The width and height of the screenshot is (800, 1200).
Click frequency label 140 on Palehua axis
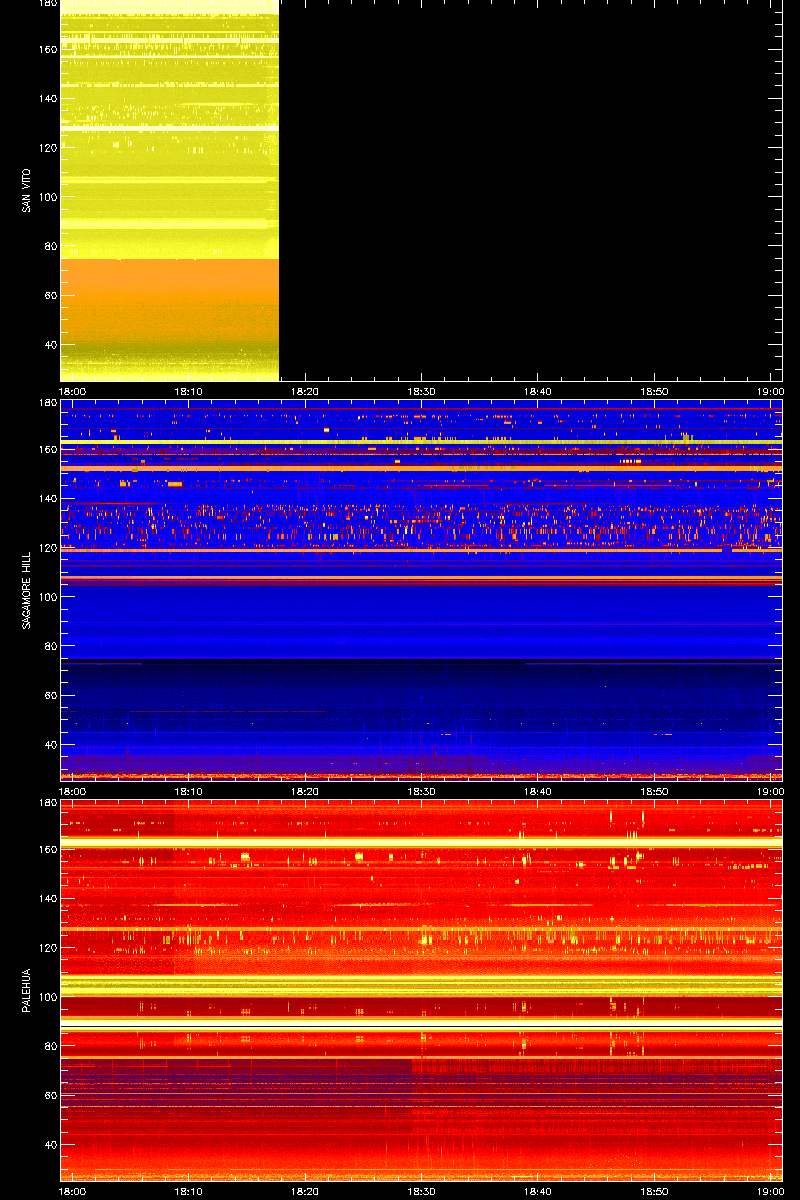pyautogui.click(x=47, y=898)
